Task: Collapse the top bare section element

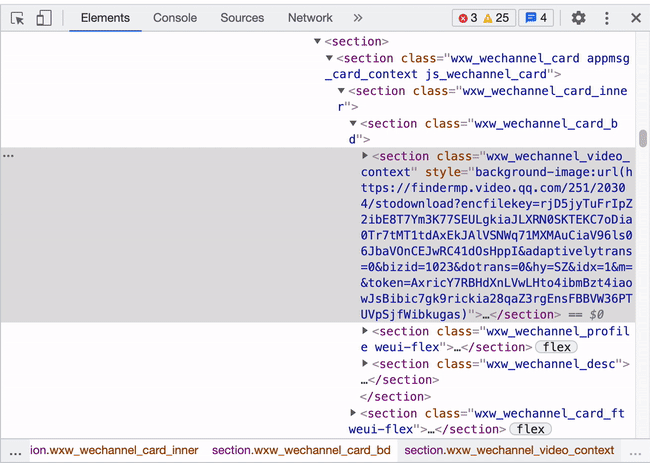Action: [318, 41]
